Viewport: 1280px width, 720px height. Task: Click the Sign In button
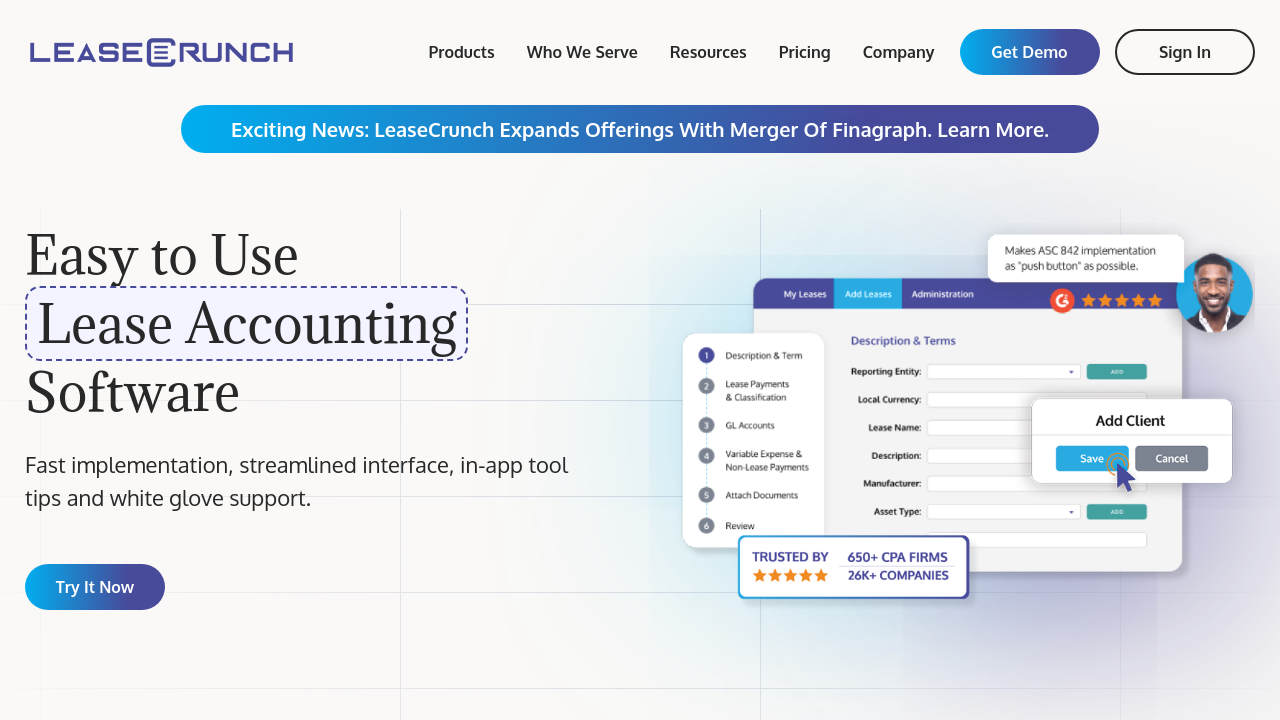coord(1184,52)
